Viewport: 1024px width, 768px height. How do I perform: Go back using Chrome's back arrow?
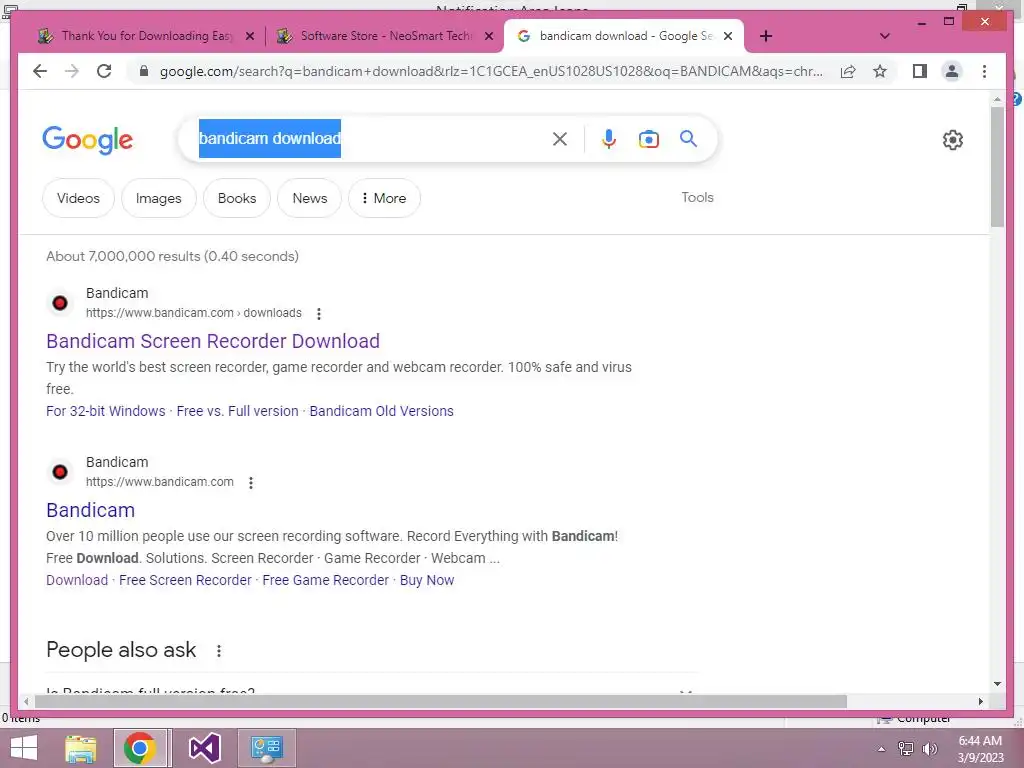(40, 71)
